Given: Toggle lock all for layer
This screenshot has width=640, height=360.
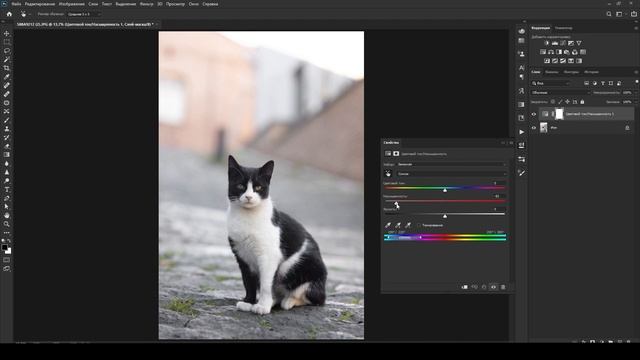Looking at the screenshot, I should pyautogui.click(x=582, y=102).
